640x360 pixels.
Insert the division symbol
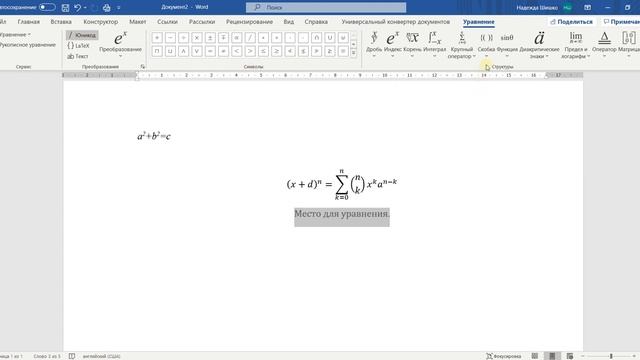(184, 38)
